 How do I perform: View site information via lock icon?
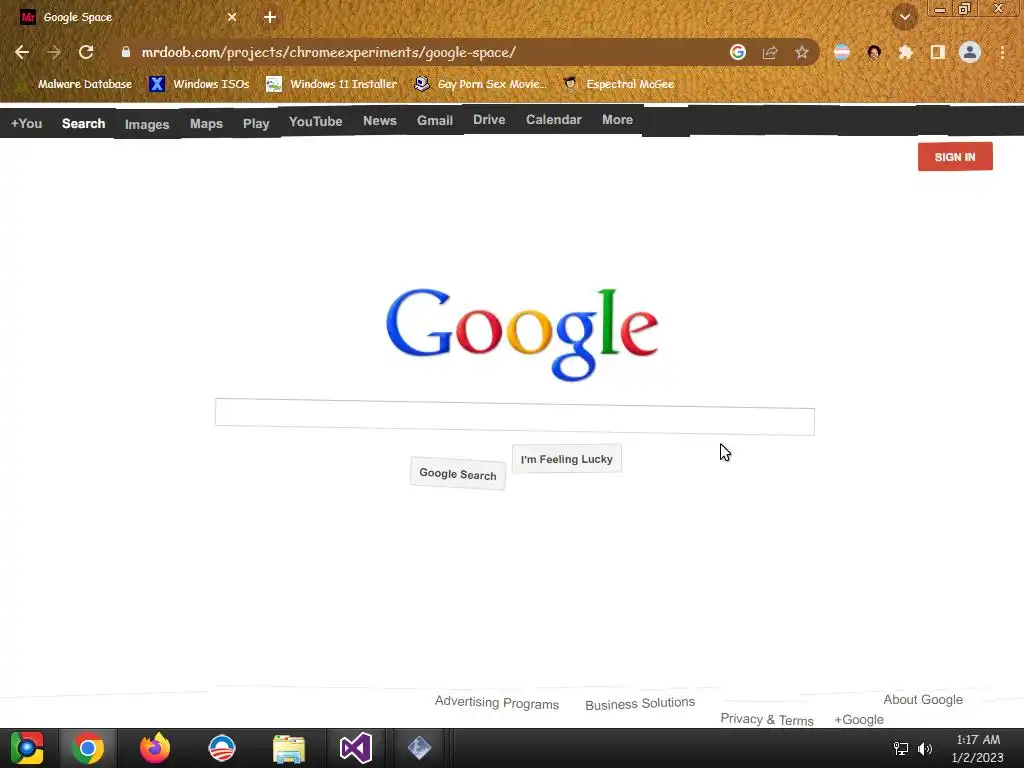point(126,52)
